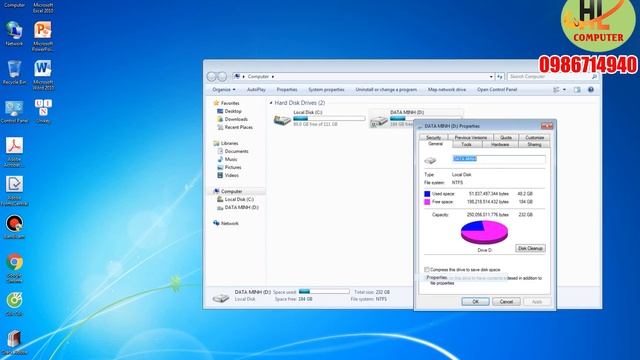
Task: Select the Control Panel desktop icon
Action: click(14, 111)
